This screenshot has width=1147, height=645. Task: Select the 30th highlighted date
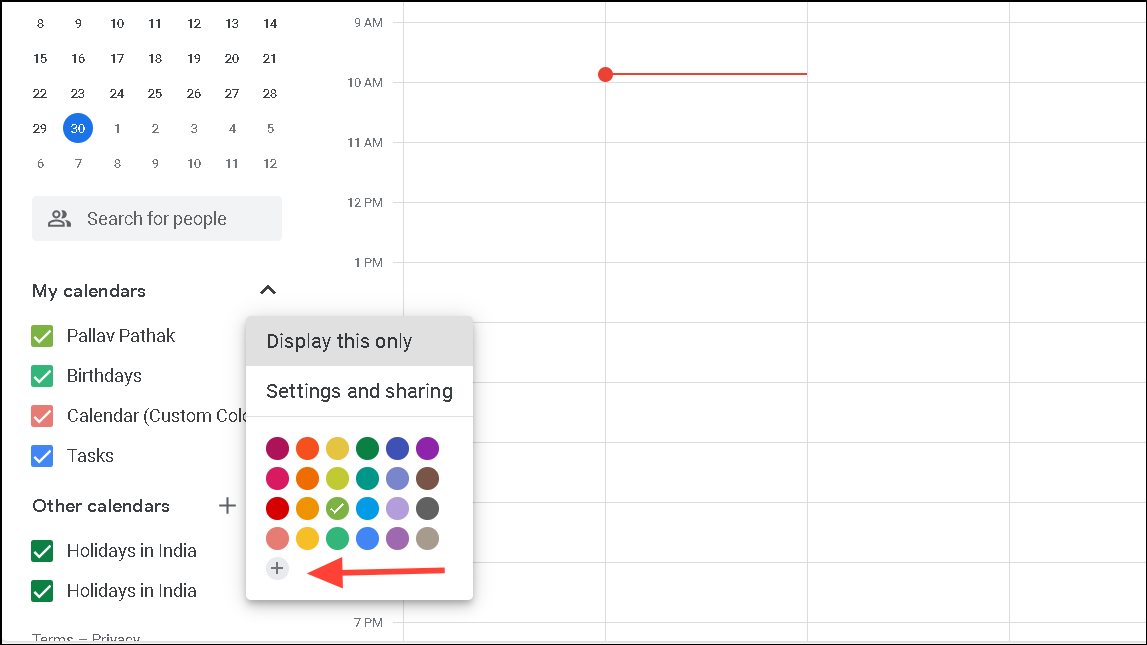pos(78,128)
